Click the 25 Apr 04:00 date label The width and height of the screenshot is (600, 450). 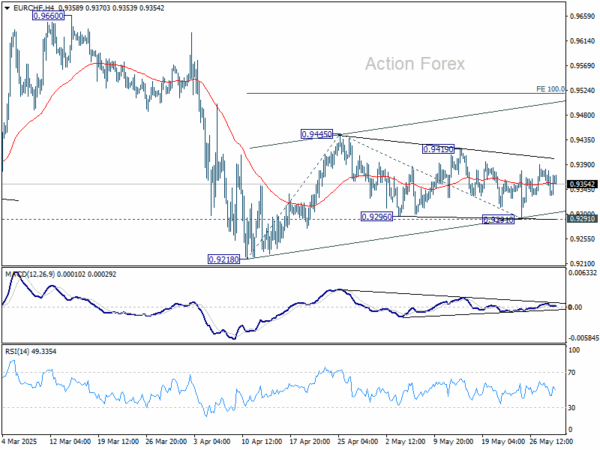[358, 441]
